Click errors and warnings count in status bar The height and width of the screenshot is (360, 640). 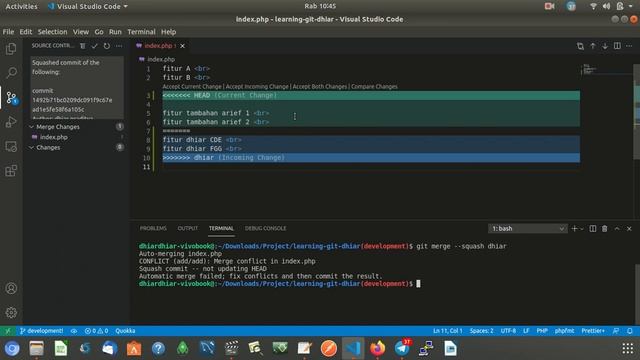(x=96, y=331)
